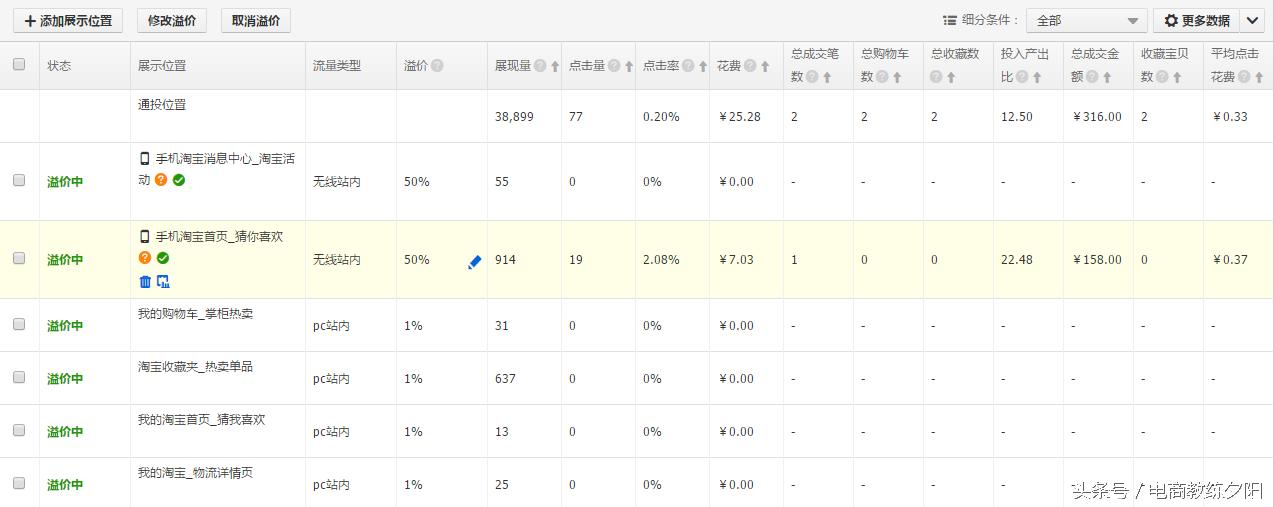Click the trash icon in 猜你喜欢 row
This screenshot has width=1274, height=507.
145,282
